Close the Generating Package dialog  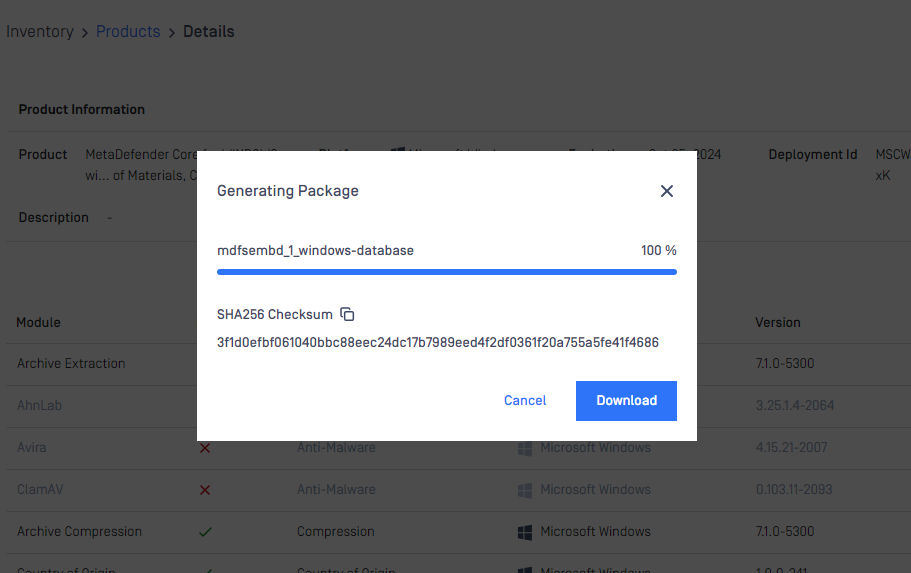click(x=666, y=191)
